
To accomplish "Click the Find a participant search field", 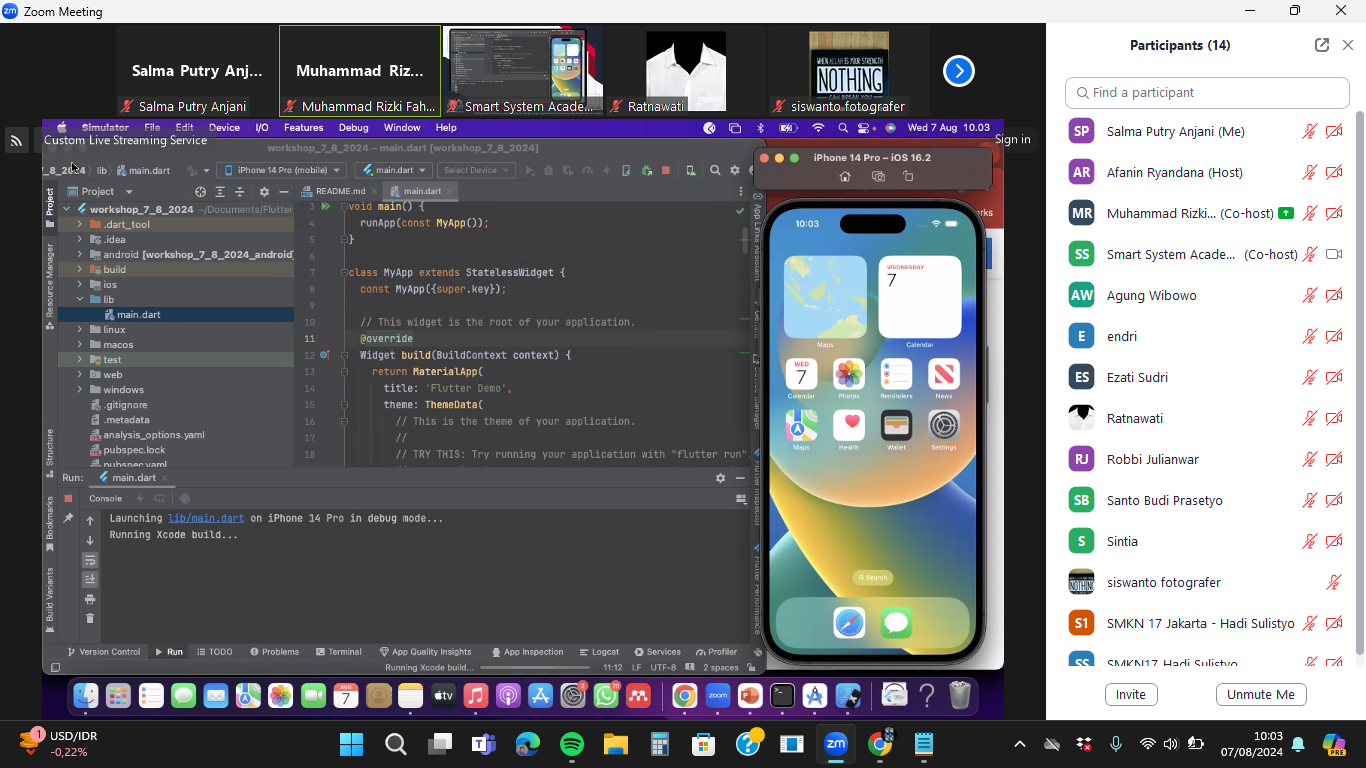I will 1207,92.
